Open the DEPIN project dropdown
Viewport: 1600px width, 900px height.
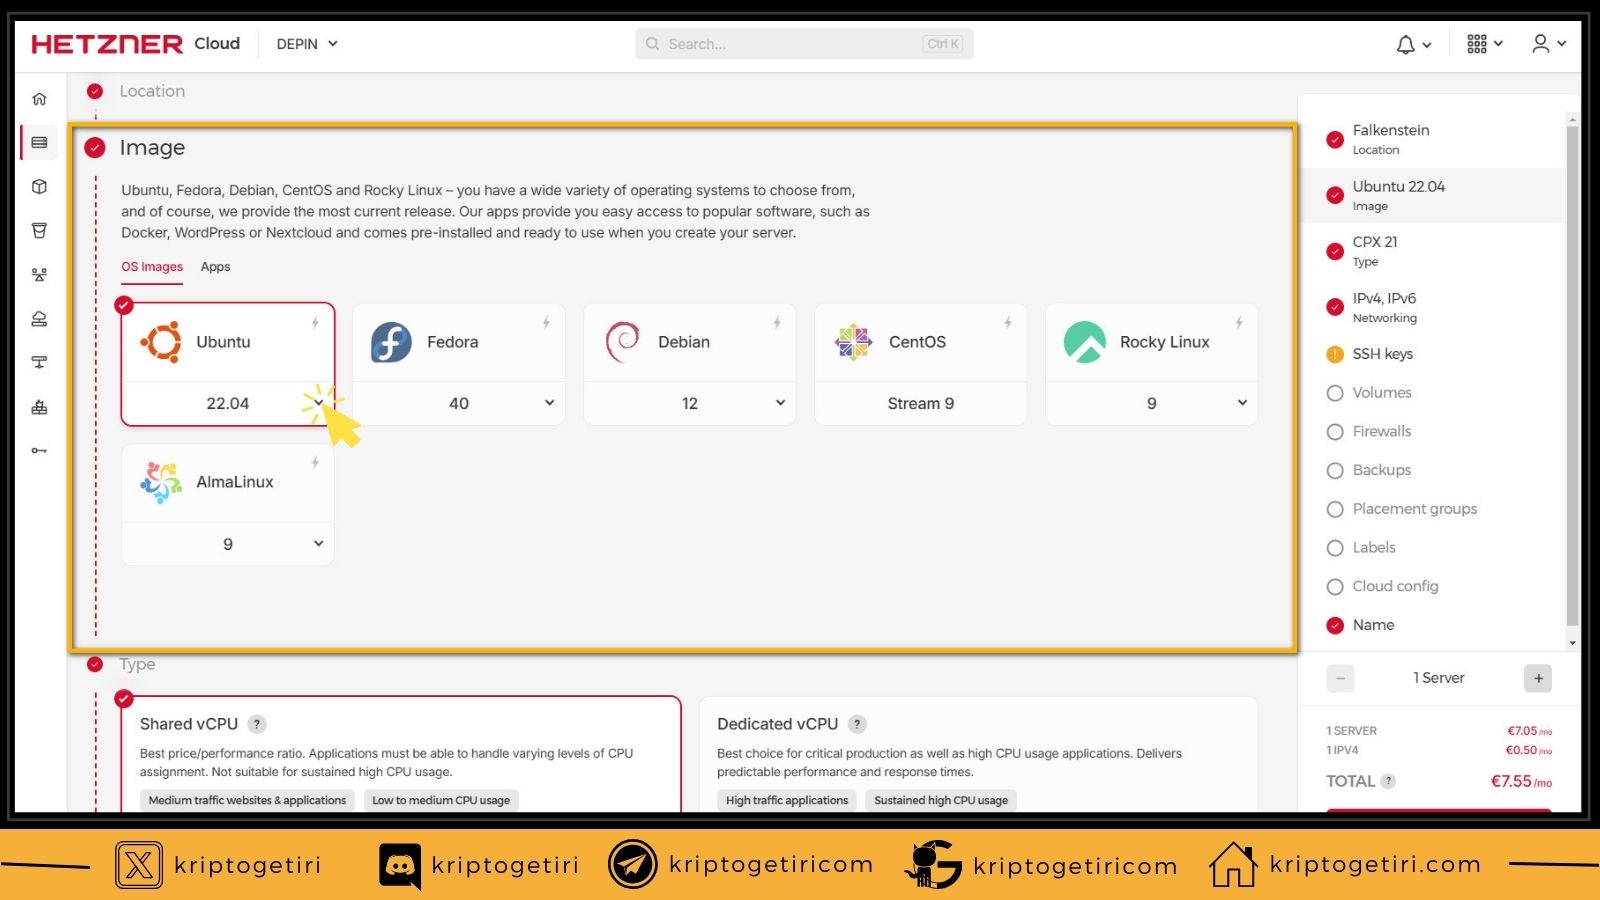click(307, 44)
